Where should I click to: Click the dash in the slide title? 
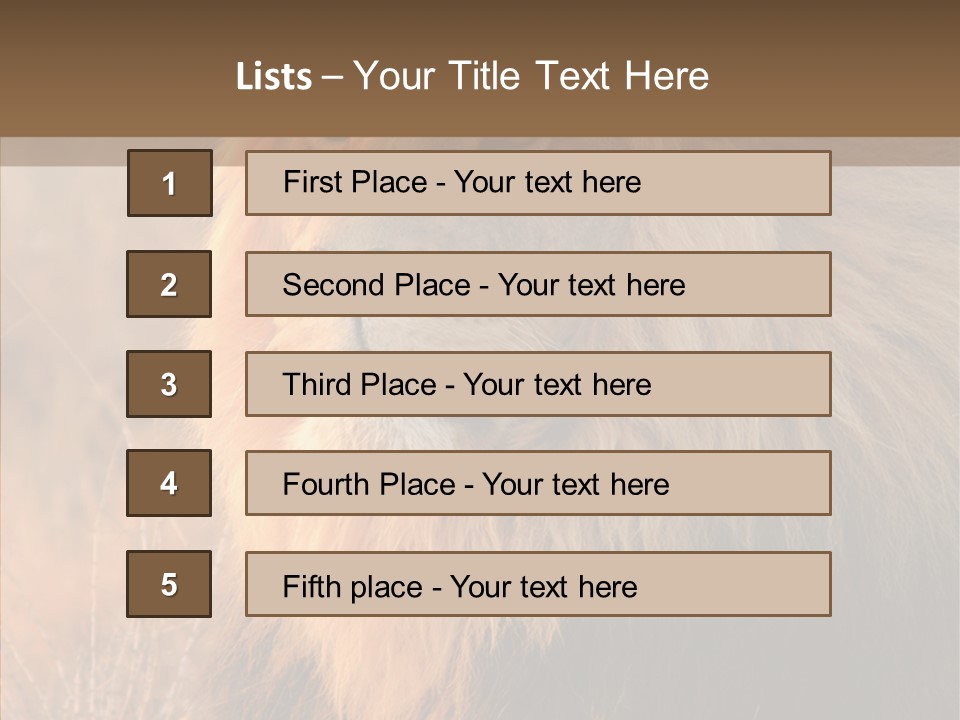point(332,77)
